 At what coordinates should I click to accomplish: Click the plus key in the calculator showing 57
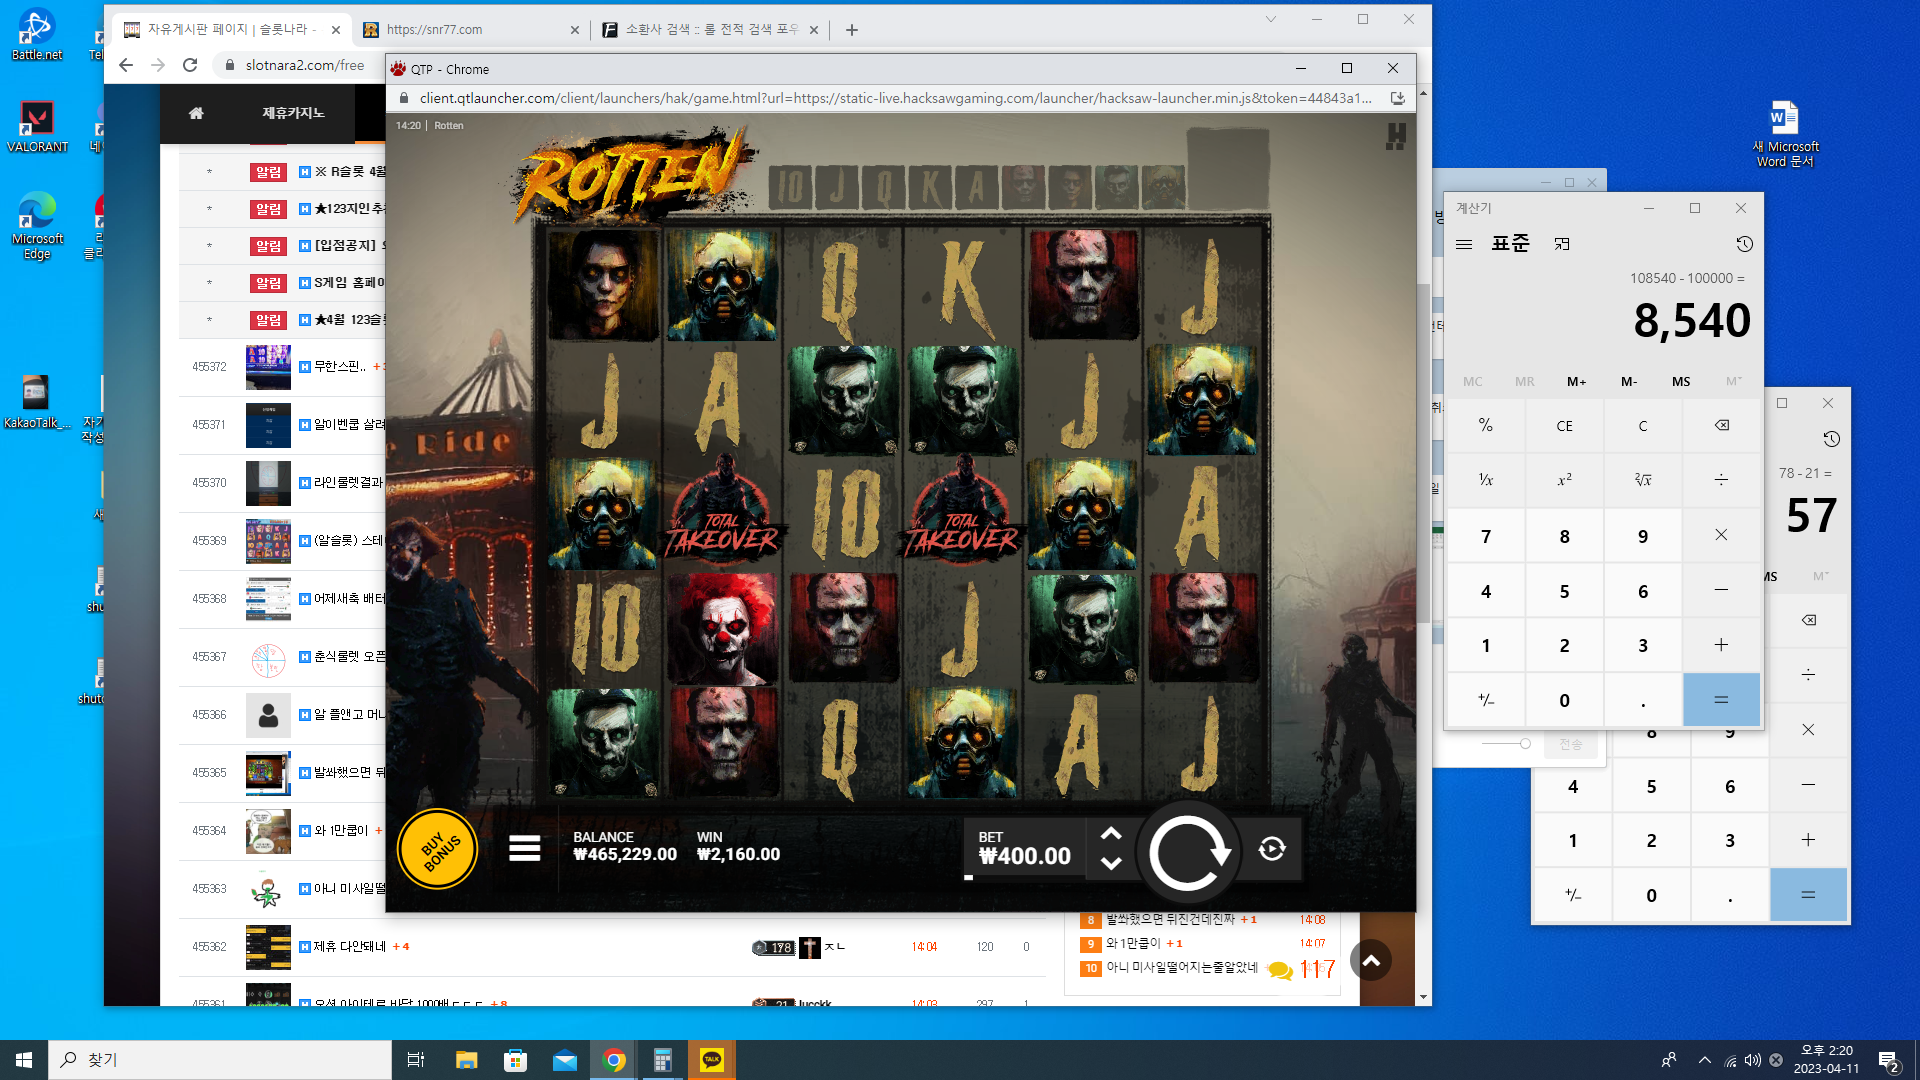click(x=1808, y=840)
